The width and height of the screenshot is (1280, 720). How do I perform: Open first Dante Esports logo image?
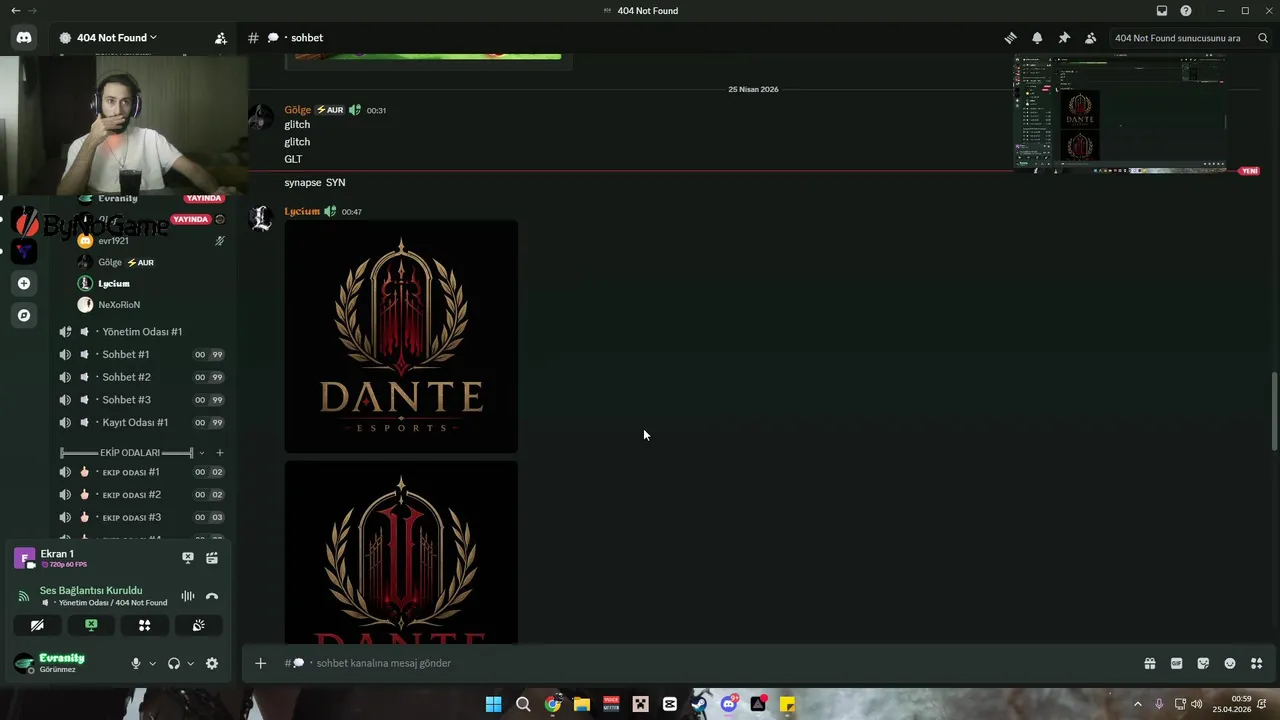pyautogui.click(x=401, y=337)
